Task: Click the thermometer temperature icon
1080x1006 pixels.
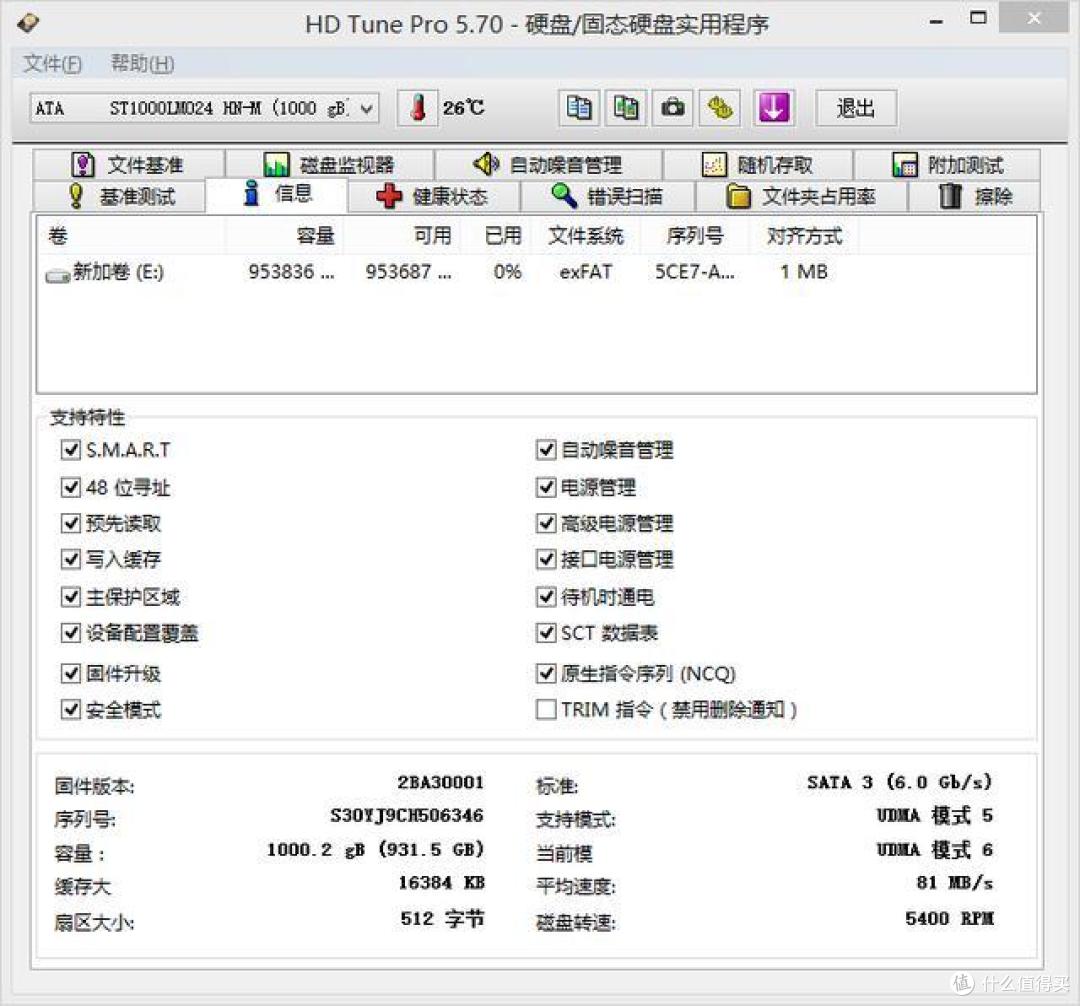Action: (417, 108)
